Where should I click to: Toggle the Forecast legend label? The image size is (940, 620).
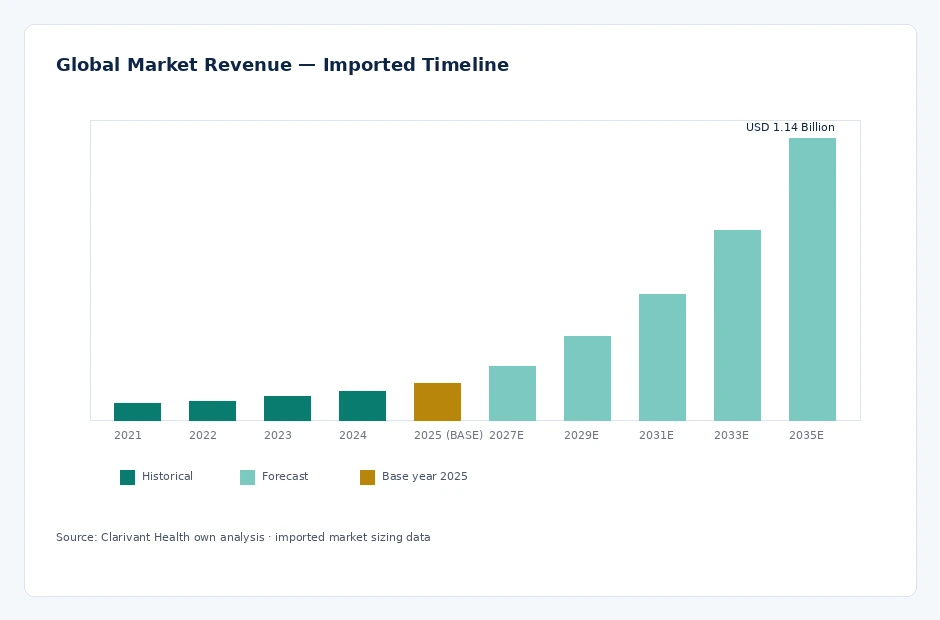[x=285, y=477]
